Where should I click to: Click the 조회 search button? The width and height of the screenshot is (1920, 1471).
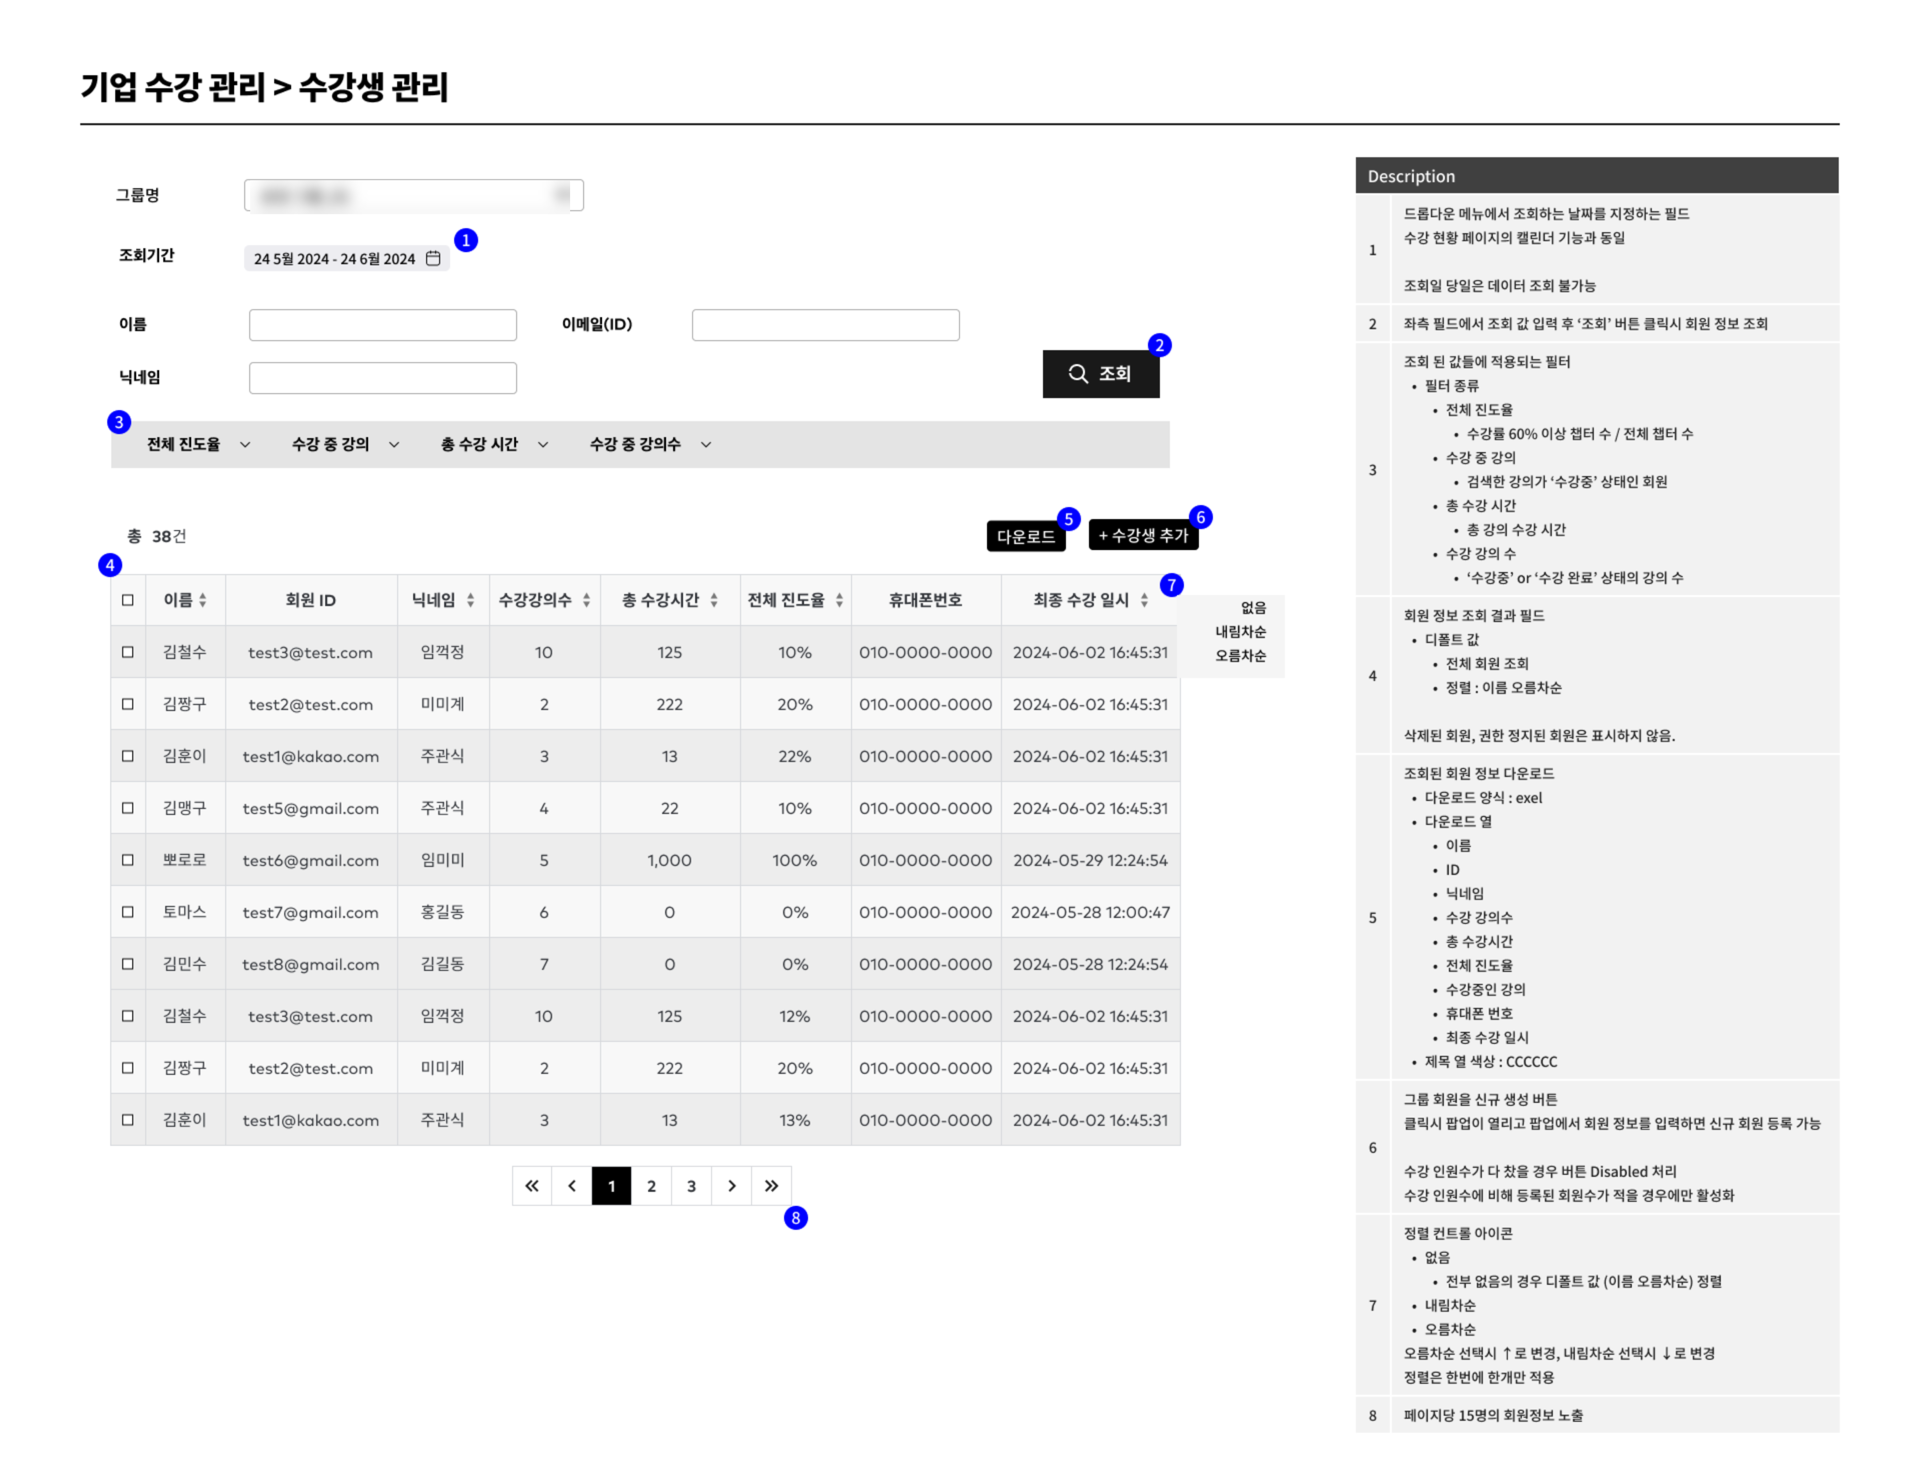[1101, 374]
